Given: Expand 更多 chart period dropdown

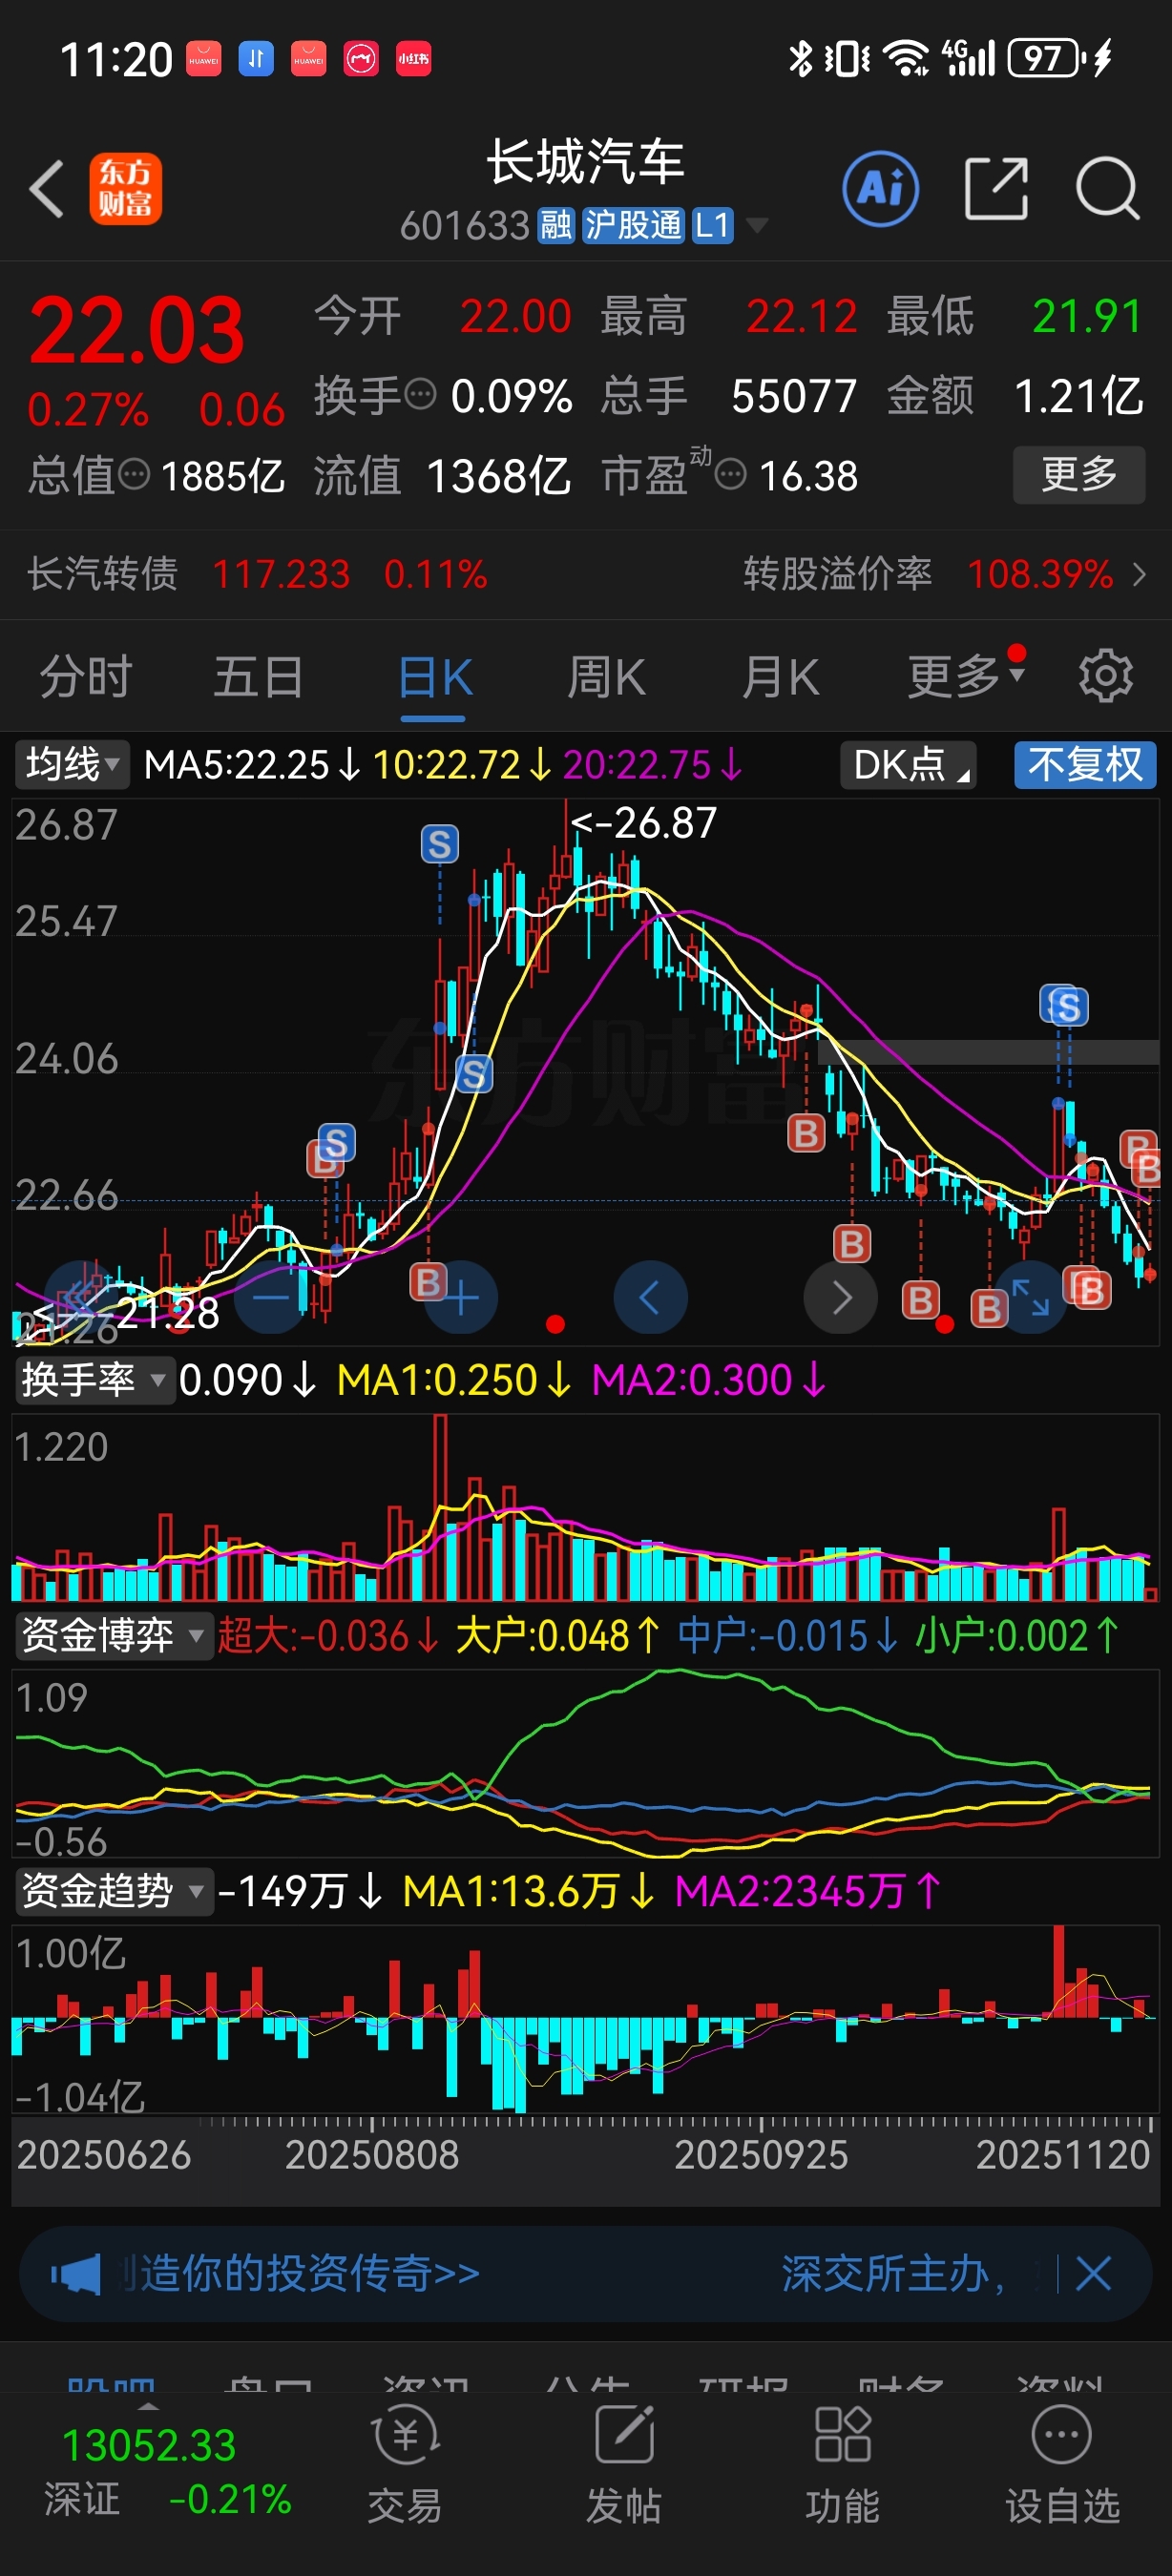Looking at the screenshot, I should (x=966, y=677).
